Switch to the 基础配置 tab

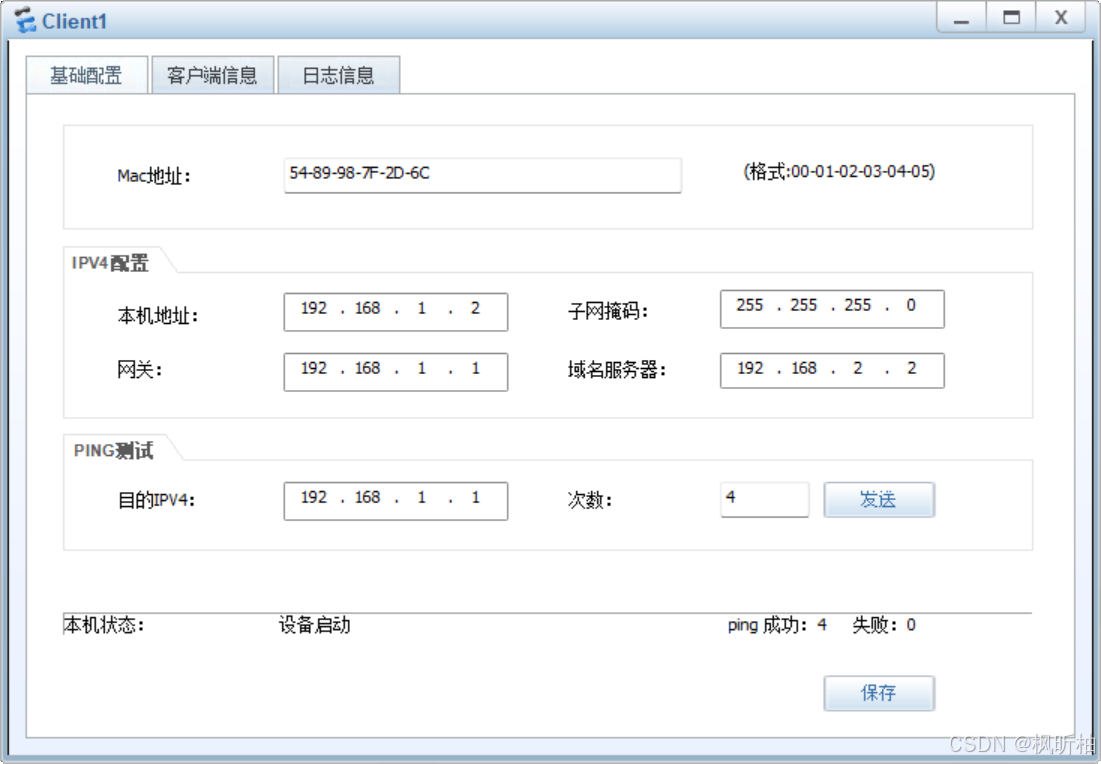(86, 75)
